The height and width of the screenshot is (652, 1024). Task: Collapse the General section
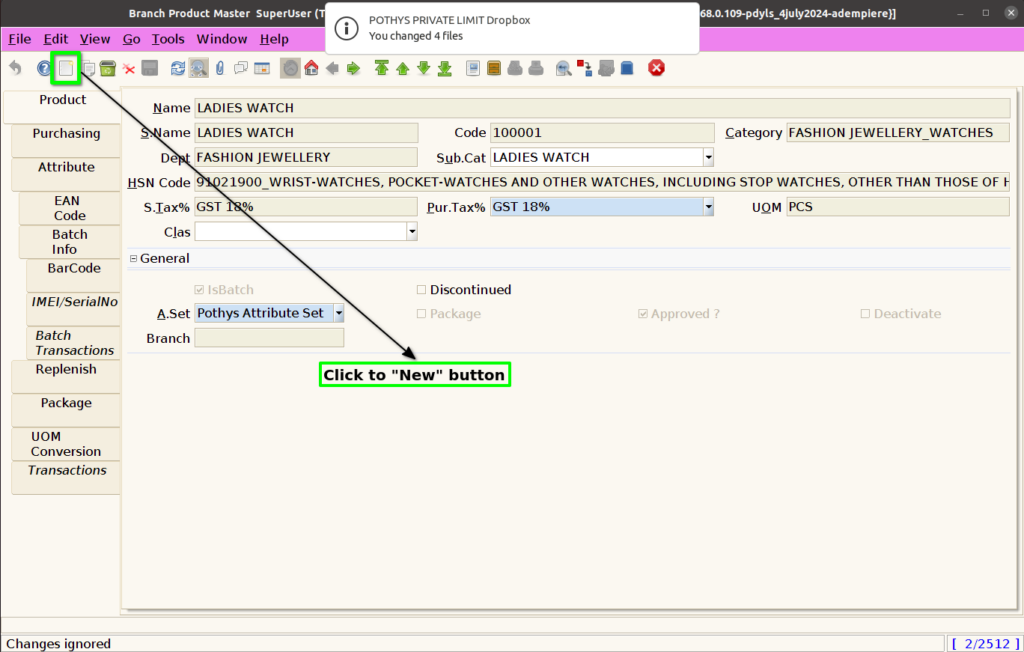[133, 259]
